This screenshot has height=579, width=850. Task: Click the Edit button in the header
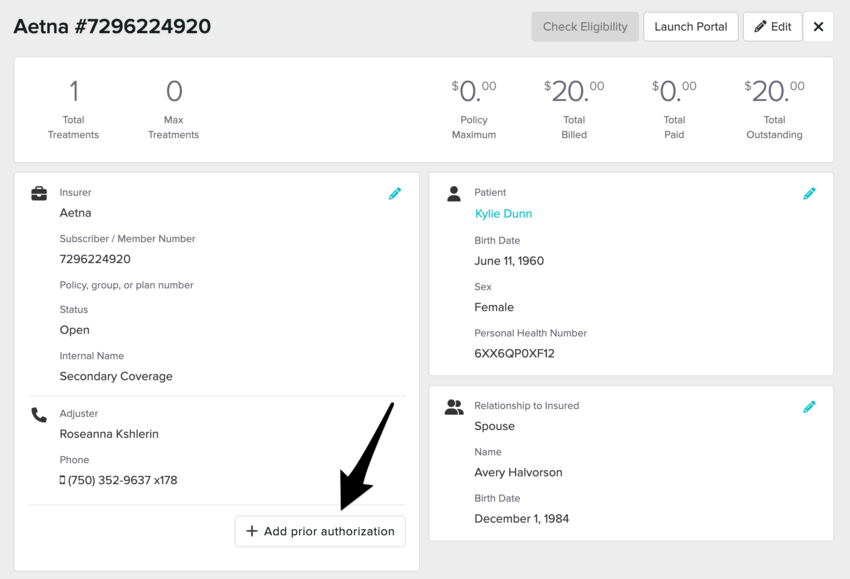tap(772, 27)
